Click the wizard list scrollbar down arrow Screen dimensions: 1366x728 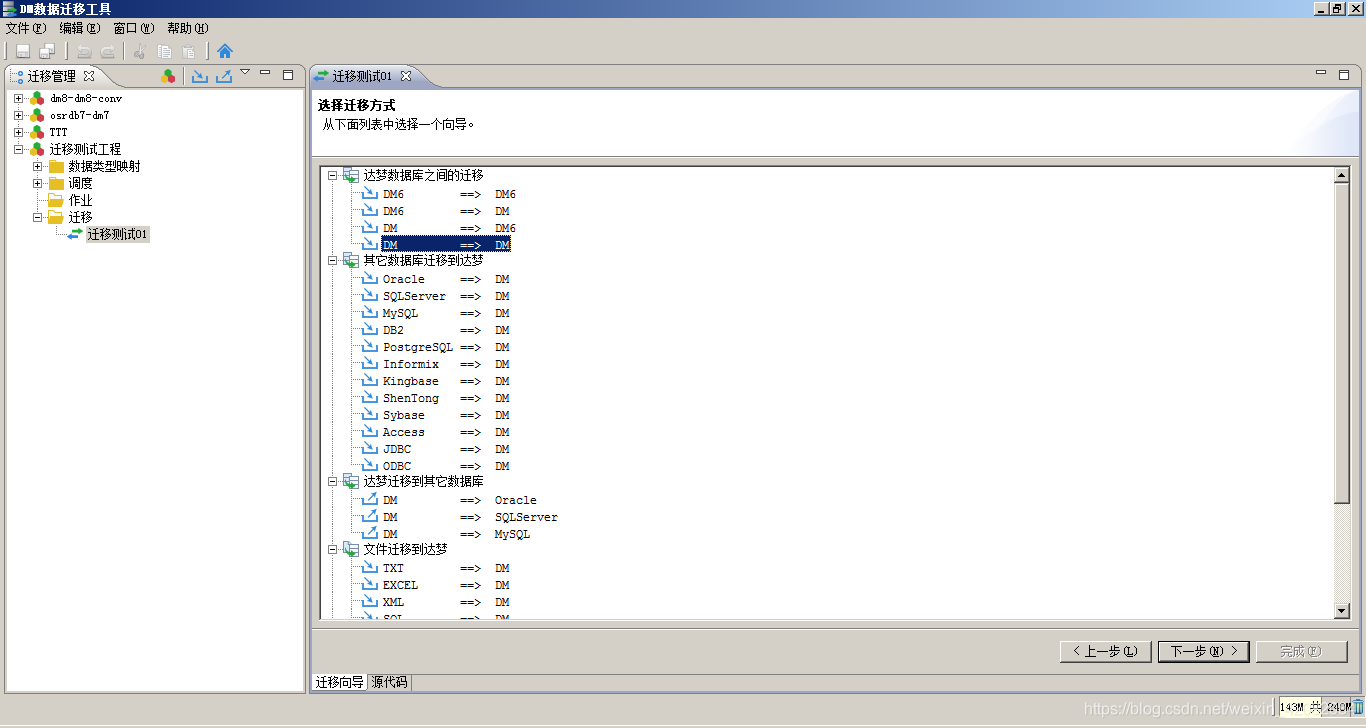[x=1342, y=611]
